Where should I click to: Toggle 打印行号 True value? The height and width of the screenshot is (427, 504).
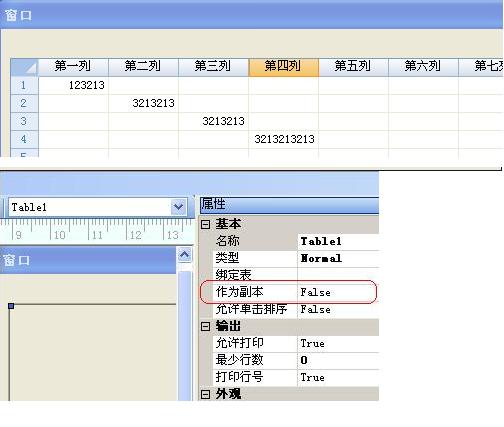338,377
